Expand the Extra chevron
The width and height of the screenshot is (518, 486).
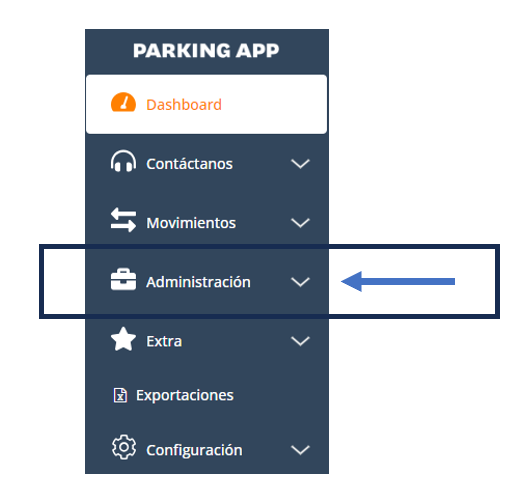coord(300,341)
